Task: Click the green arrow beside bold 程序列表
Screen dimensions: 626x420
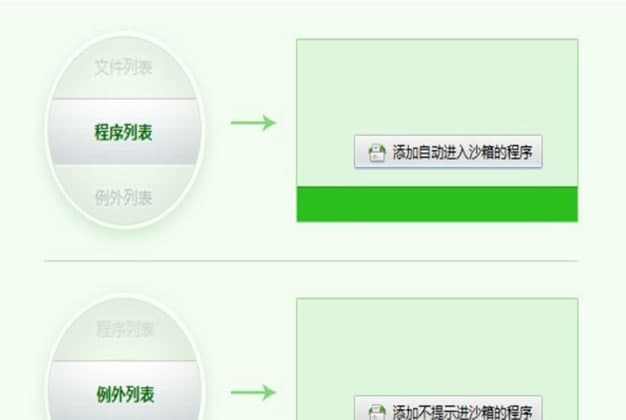Action: [x=254, y=123]
